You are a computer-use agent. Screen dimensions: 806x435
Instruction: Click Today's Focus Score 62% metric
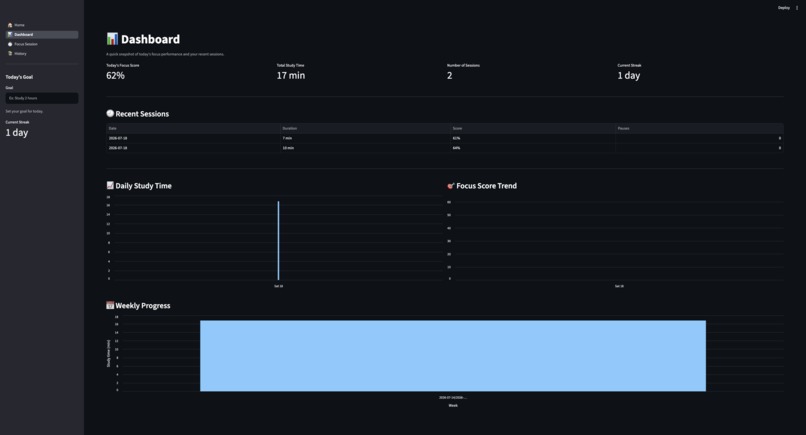pos(115,76)
